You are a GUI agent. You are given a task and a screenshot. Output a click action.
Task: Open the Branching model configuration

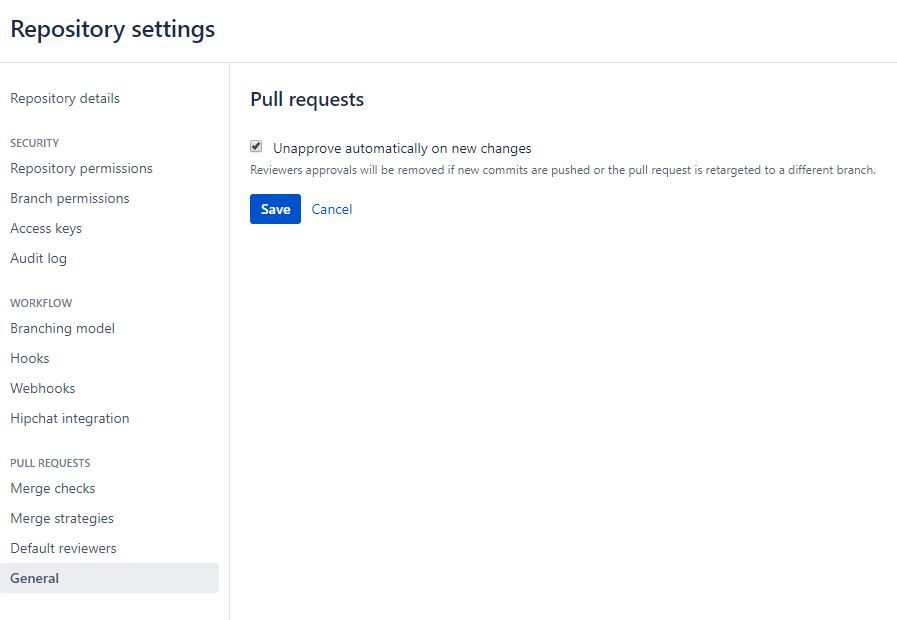(62, 328)
